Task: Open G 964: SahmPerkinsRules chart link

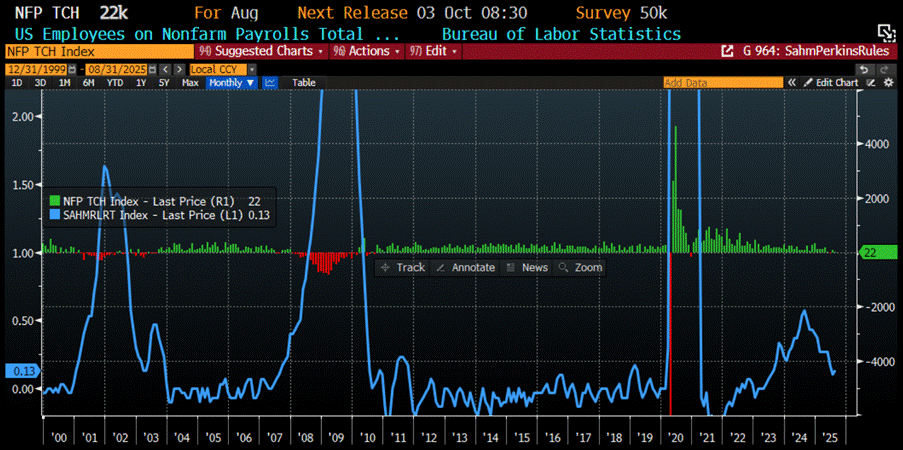Action: 815,51
